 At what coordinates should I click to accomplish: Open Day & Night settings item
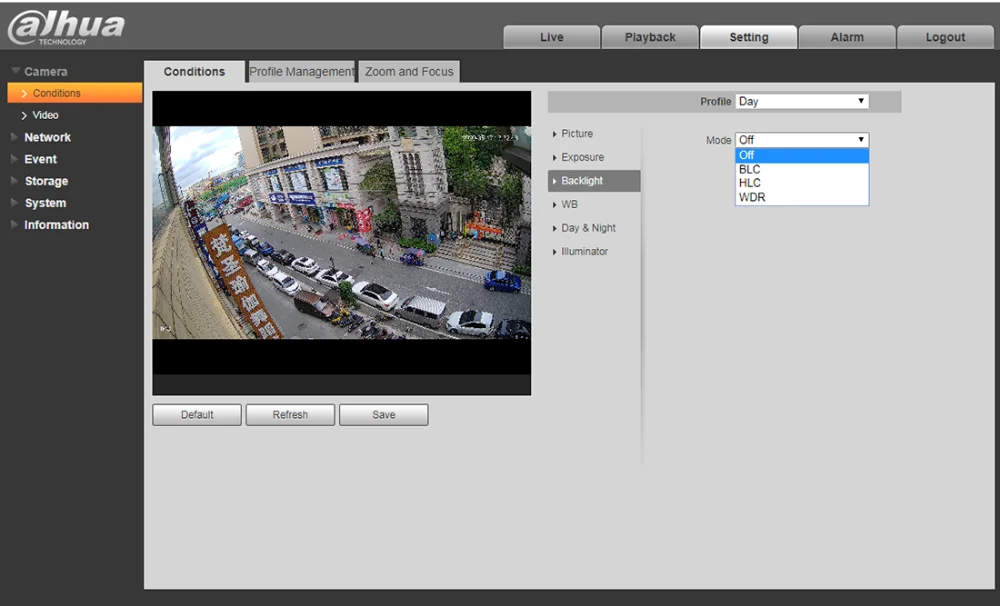click(588, 228)
